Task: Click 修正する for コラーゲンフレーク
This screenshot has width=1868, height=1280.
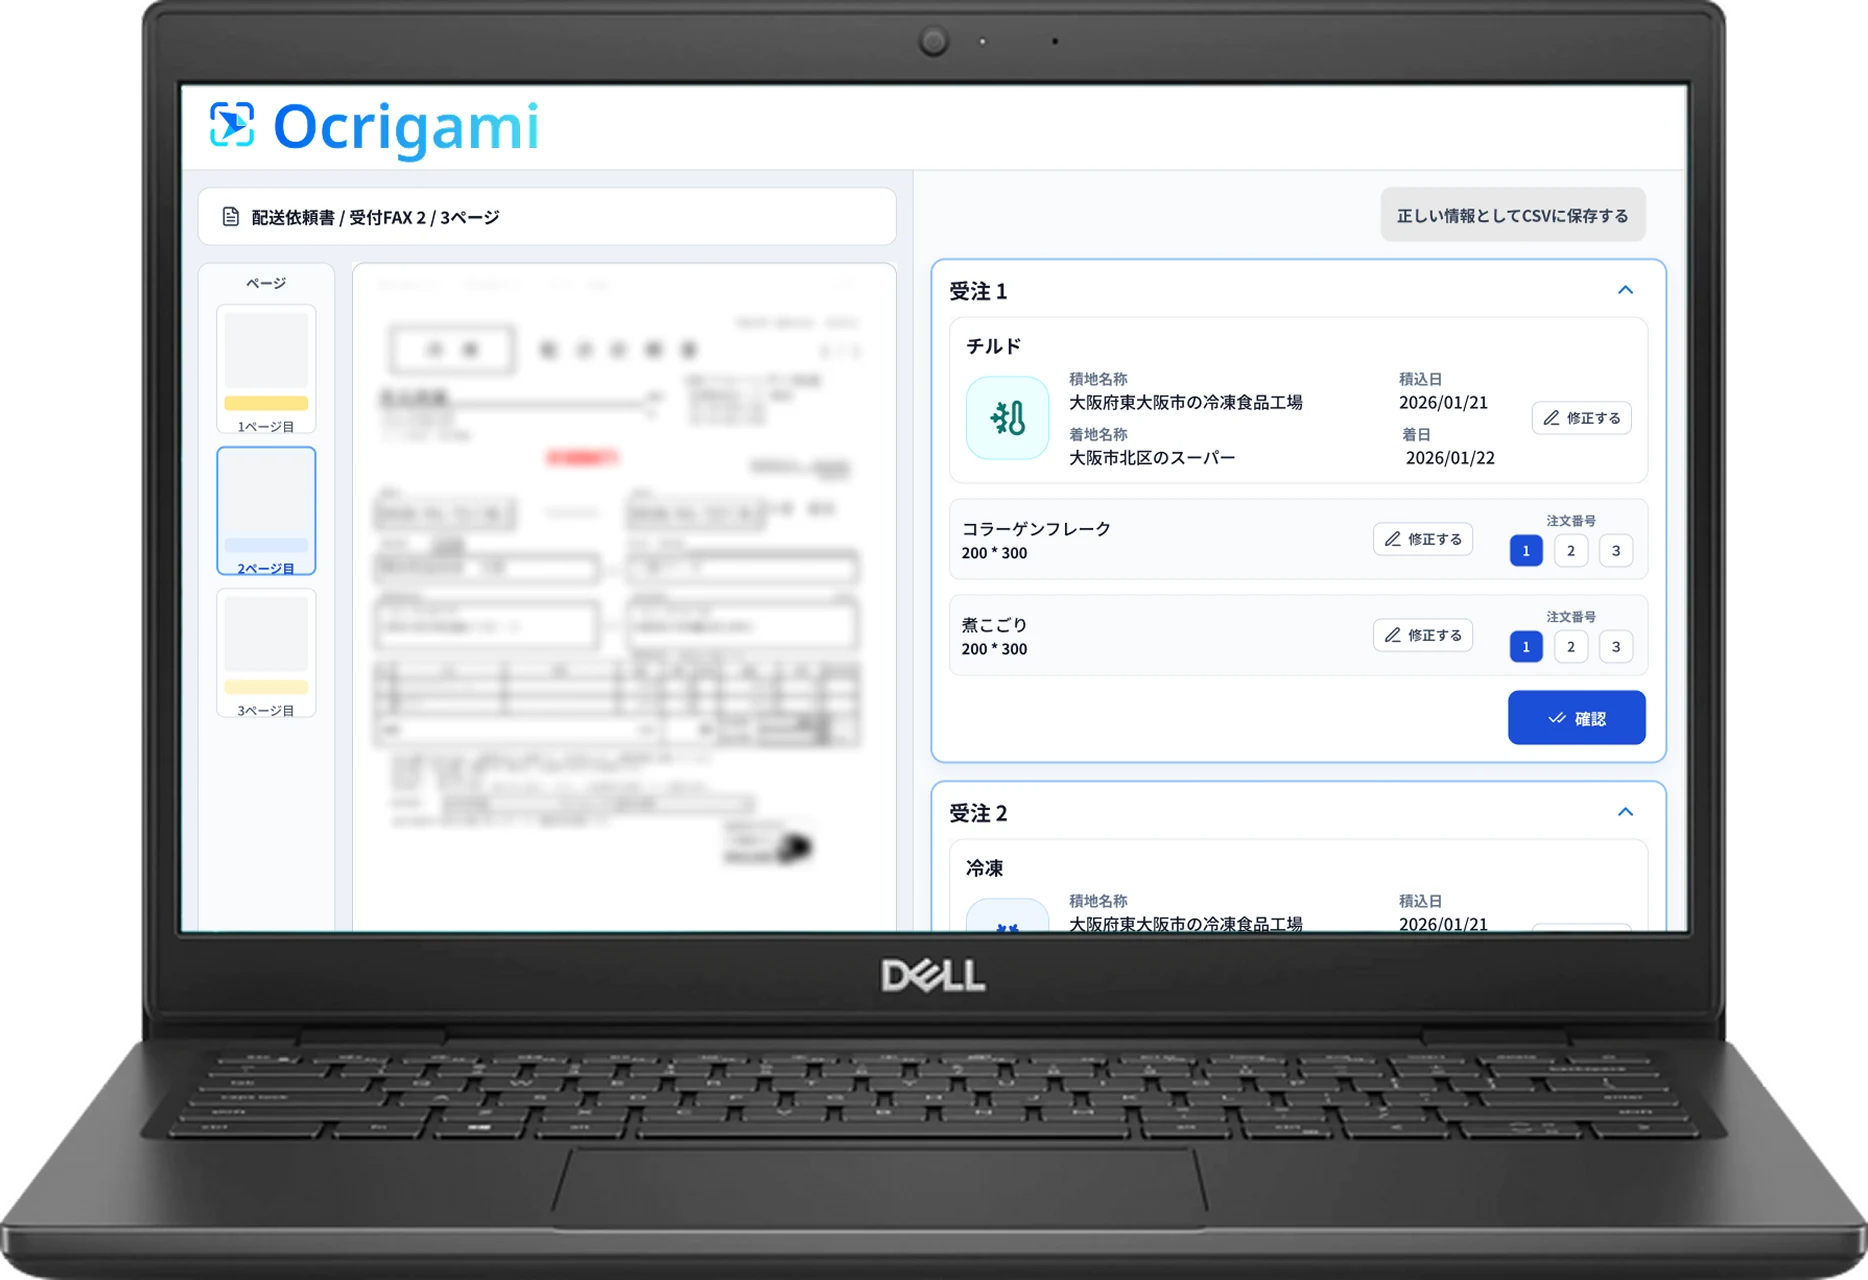Action: tap(1422, 539)
